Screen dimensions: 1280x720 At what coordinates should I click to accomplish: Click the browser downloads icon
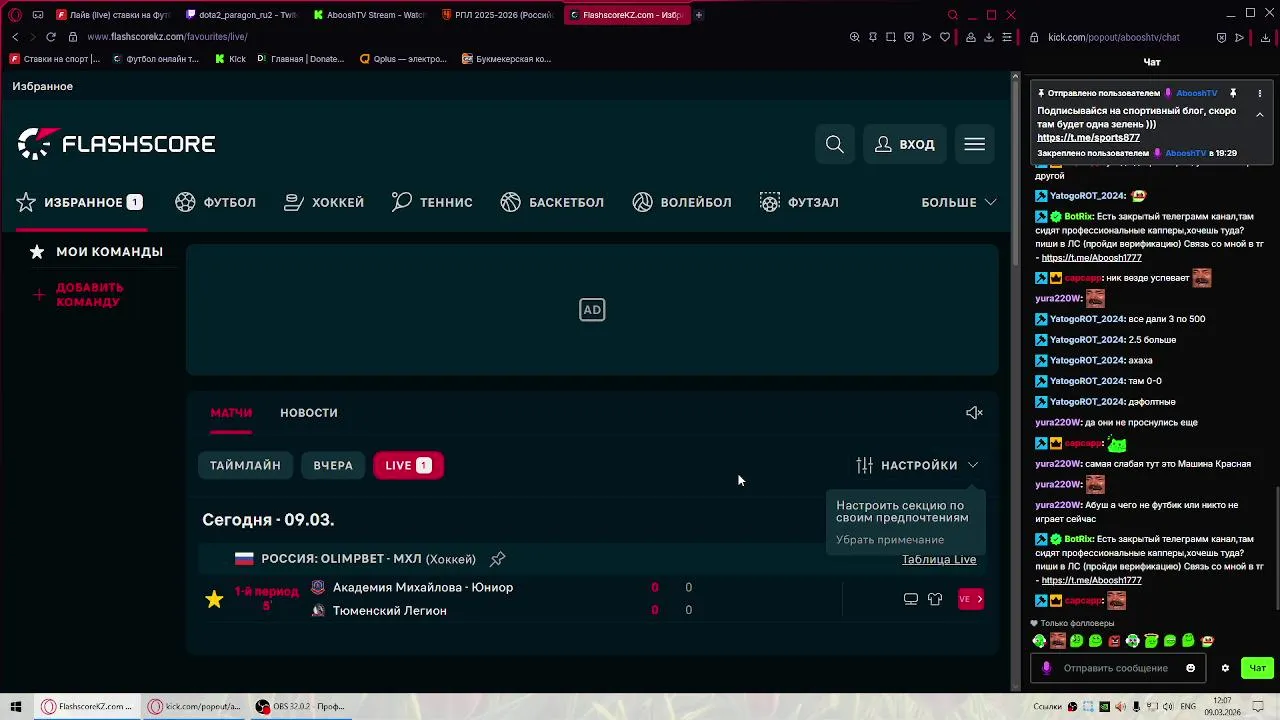pos(989,37)
